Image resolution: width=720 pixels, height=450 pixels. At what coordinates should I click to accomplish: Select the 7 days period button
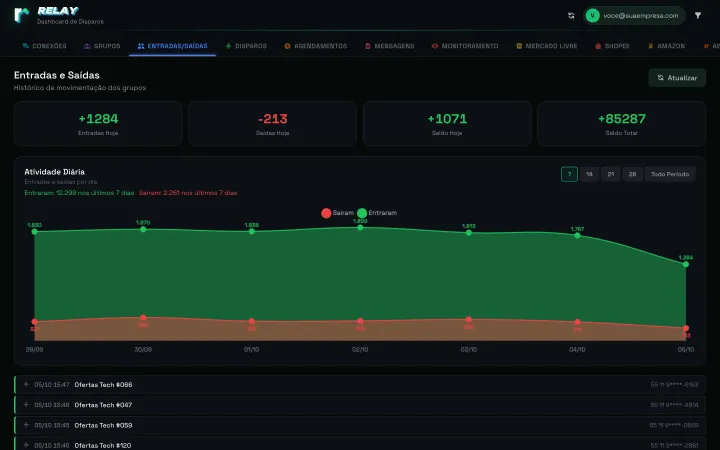pos(569,174)
